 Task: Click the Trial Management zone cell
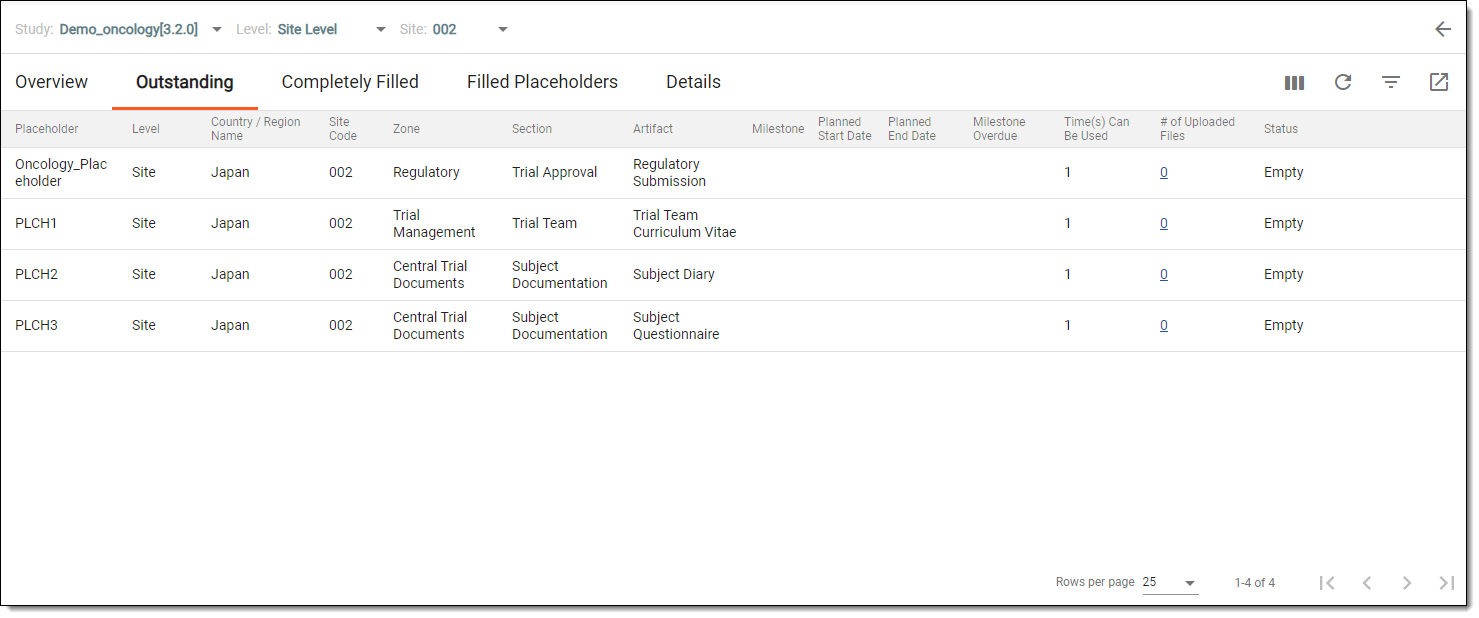coord(434,223)
